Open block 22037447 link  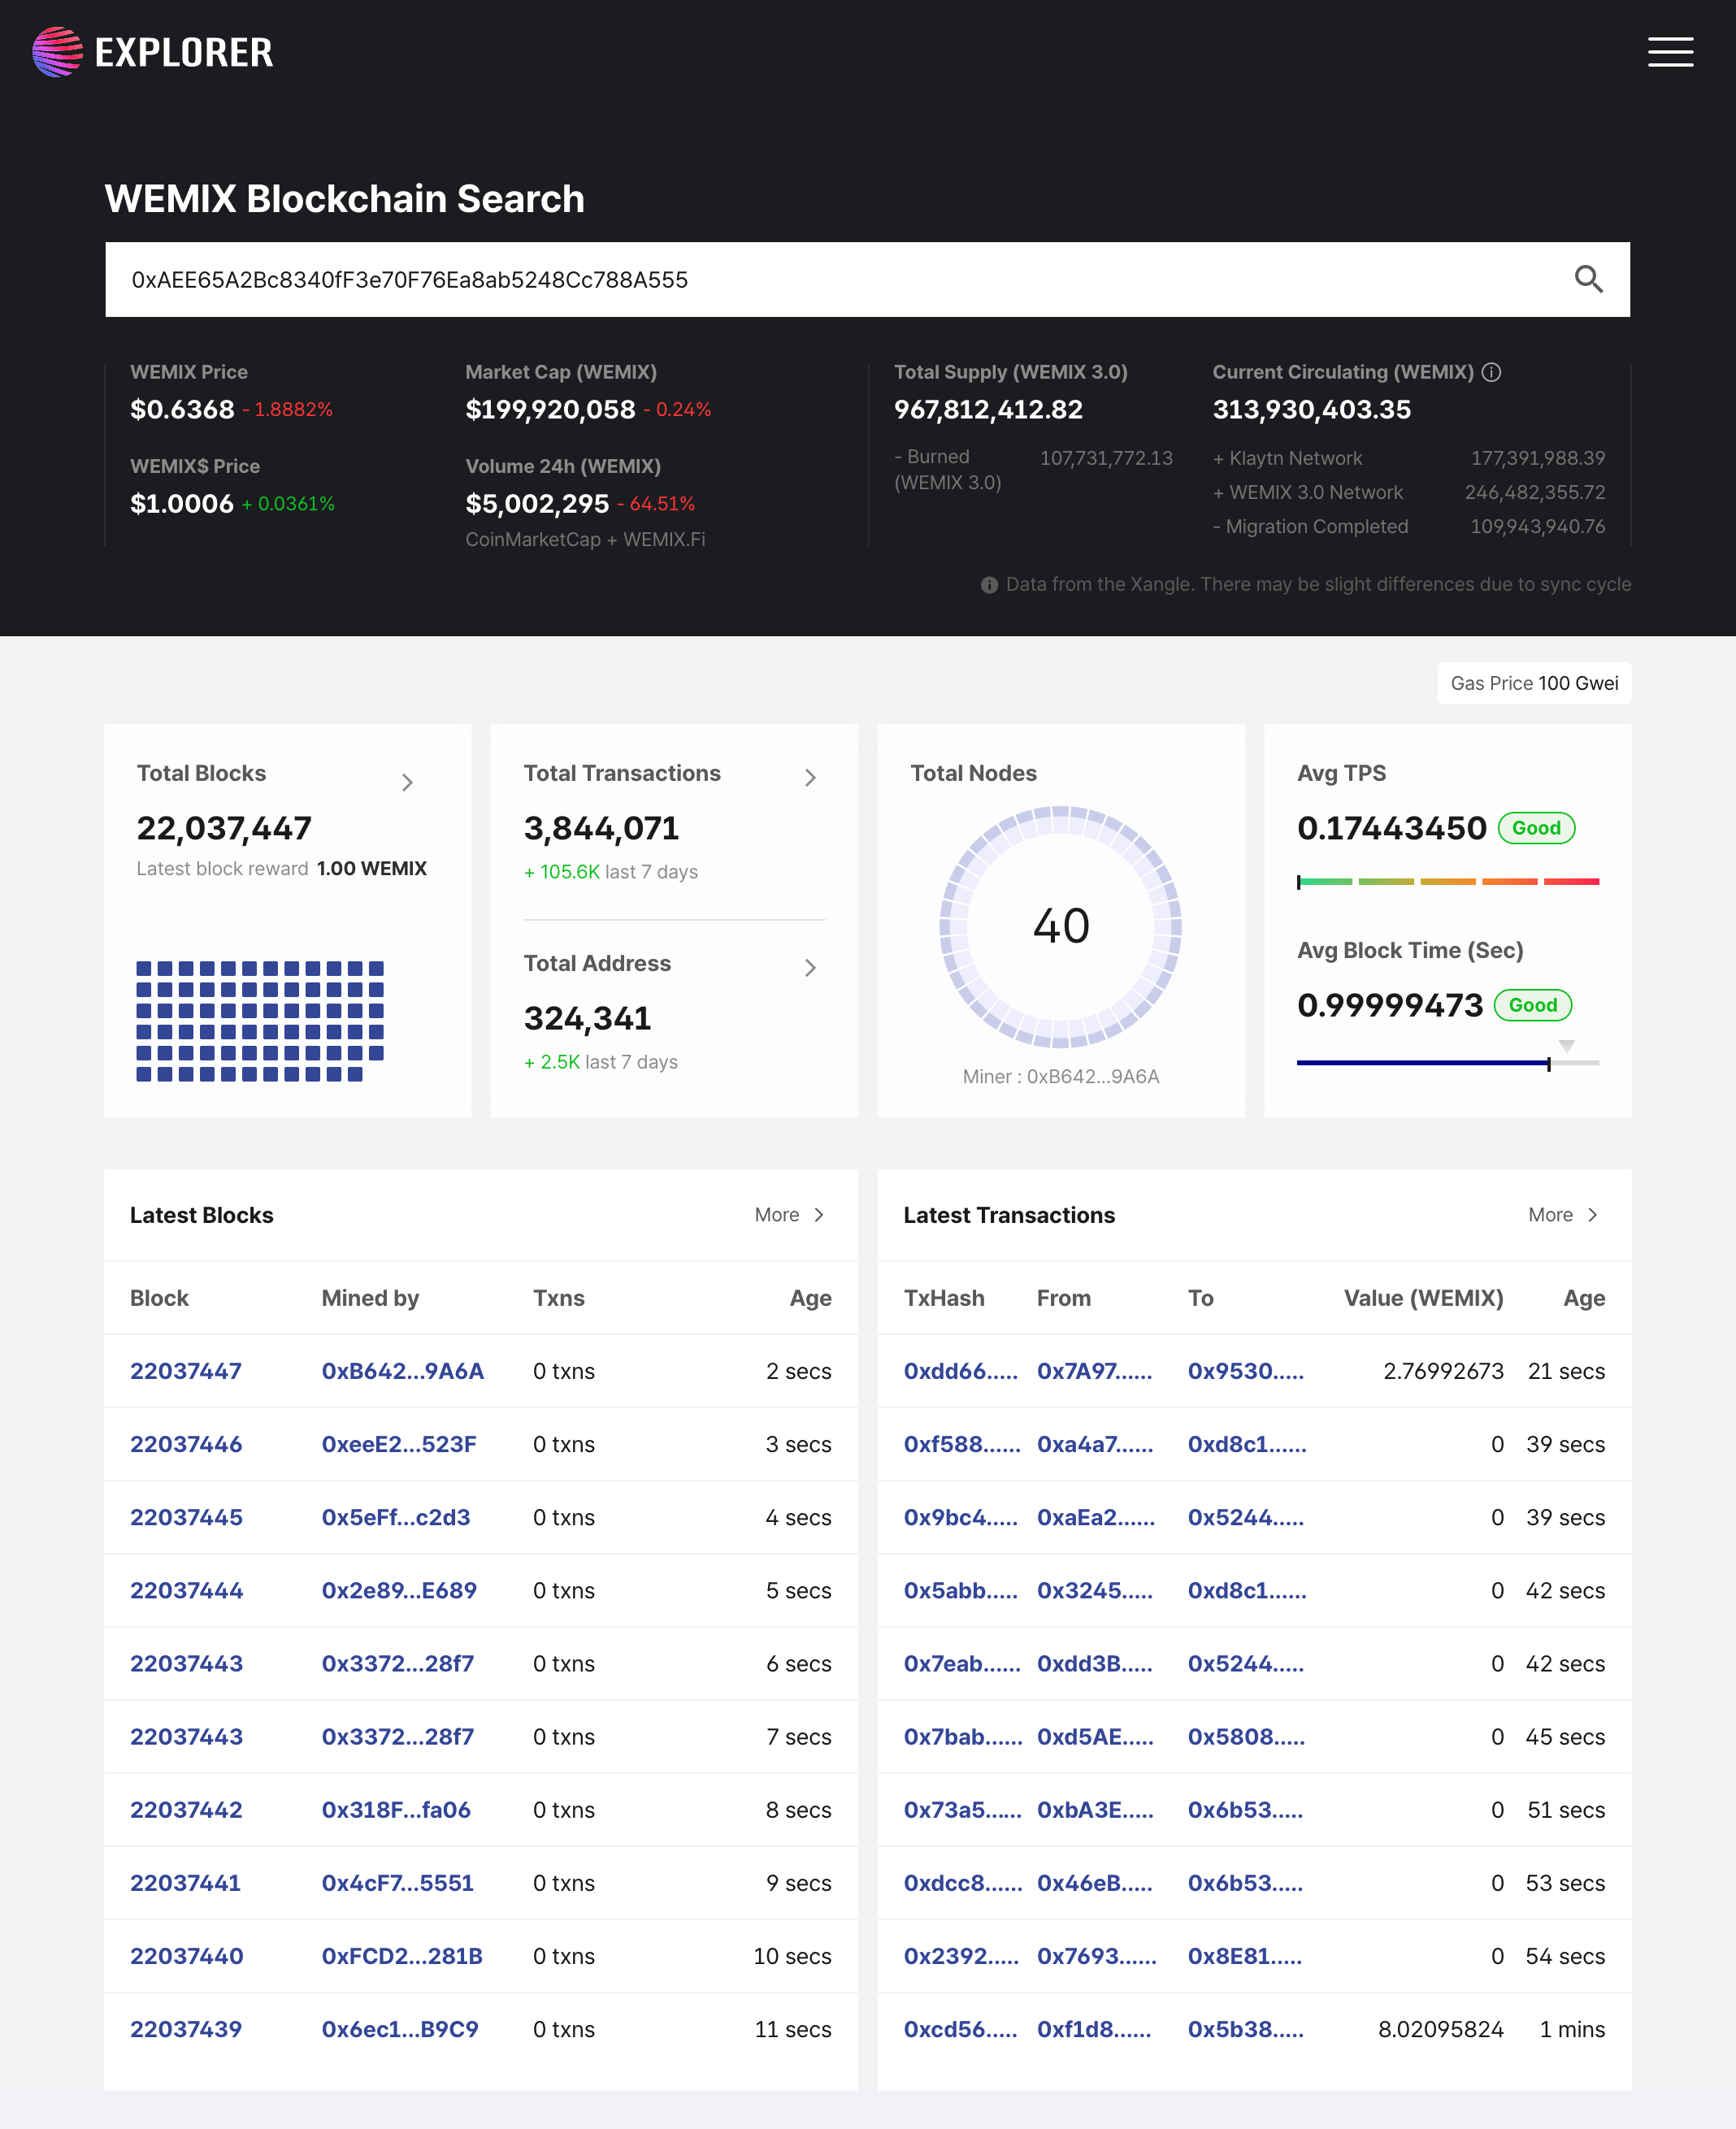[186, 1371]
